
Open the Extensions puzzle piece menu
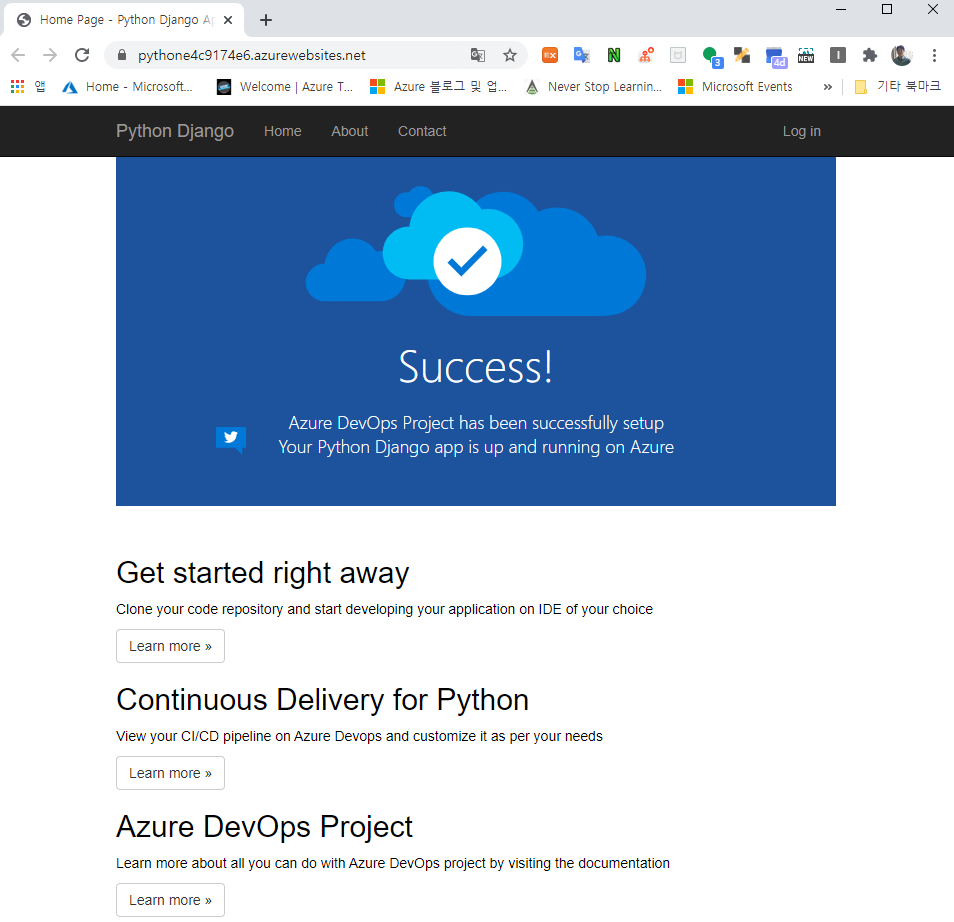(870, 55)
